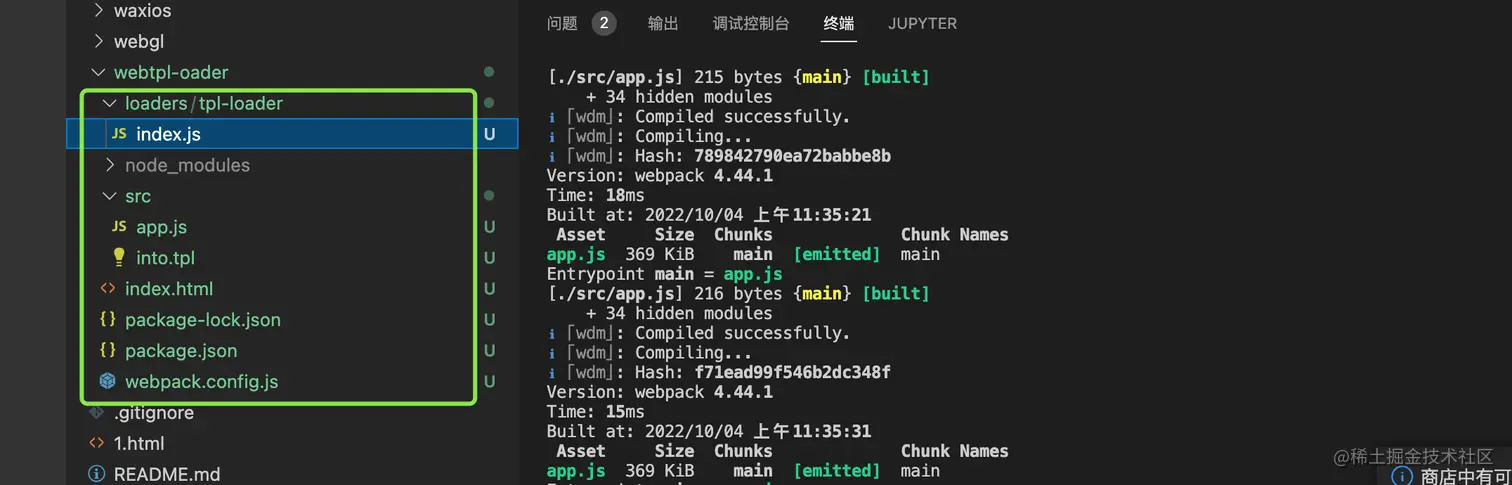The image size is (1512, 485).
Task: Click the Time: 15ms line
Action: click(x=595, y=411)
